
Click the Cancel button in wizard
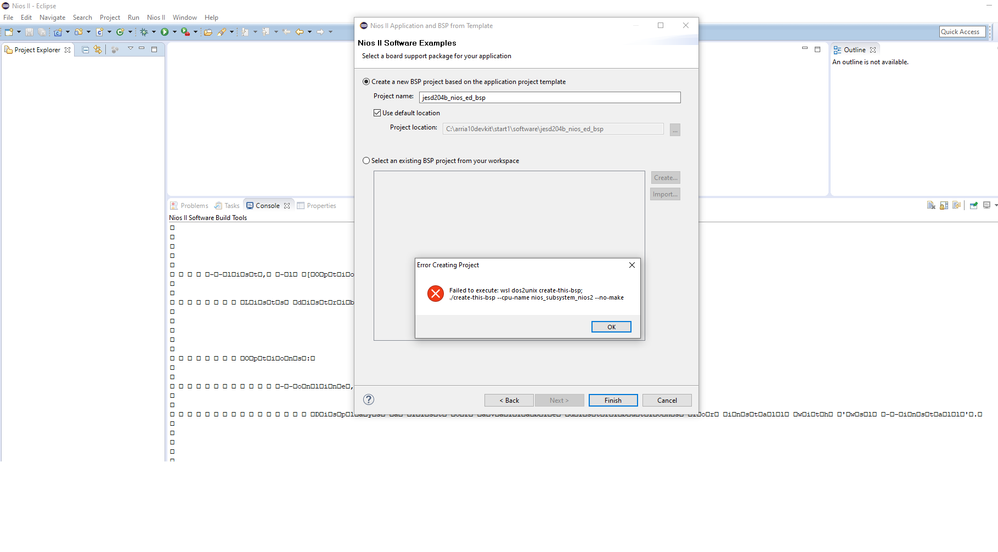(x=667, y=400)
